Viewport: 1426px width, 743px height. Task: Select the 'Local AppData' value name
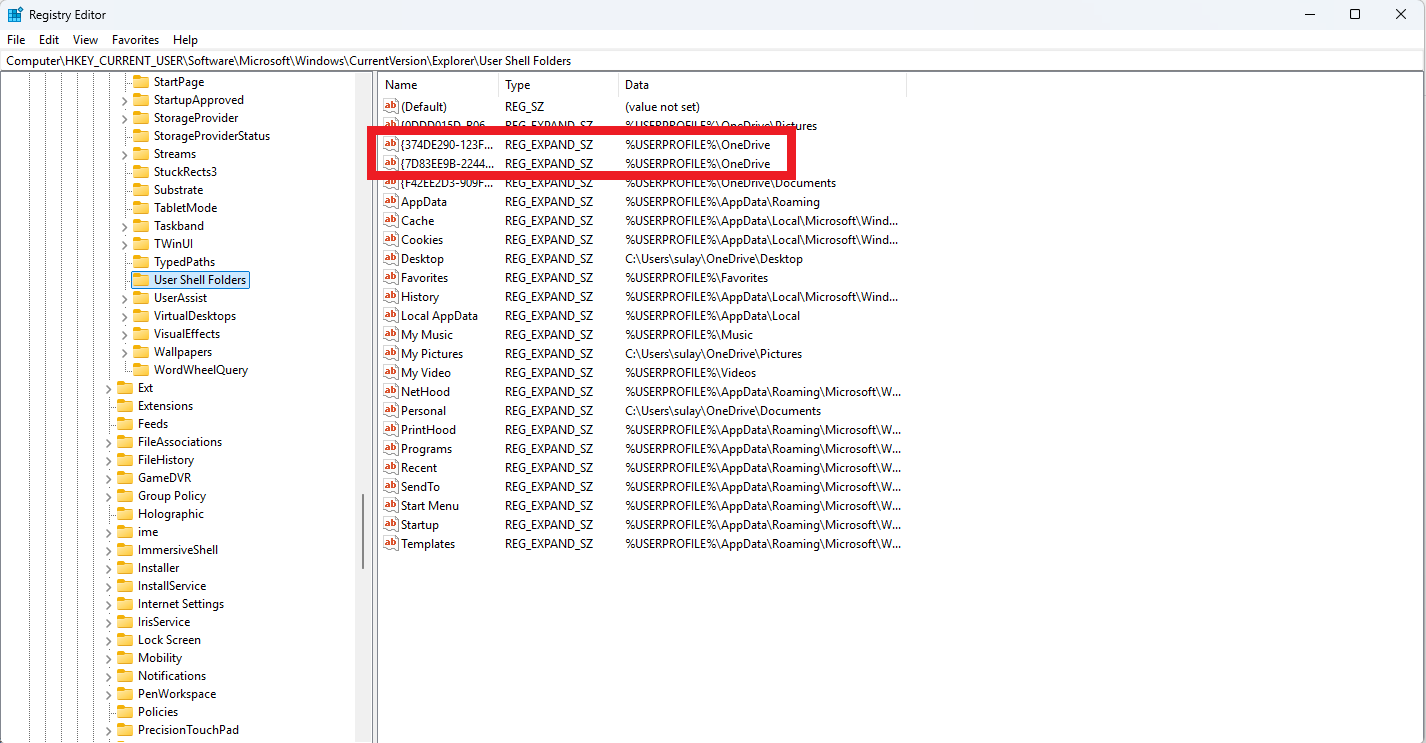click(439, 316)
